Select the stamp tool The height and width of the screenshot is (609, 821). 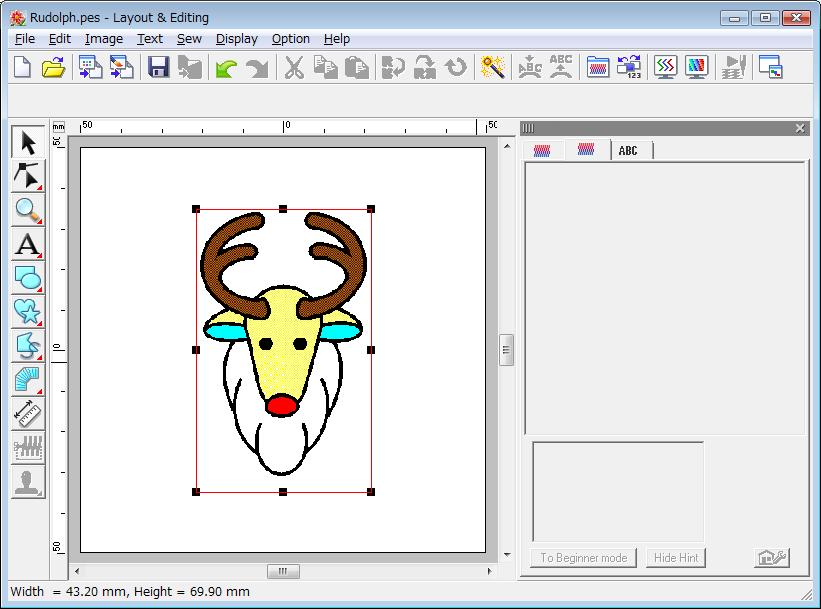tap(28, 482)
